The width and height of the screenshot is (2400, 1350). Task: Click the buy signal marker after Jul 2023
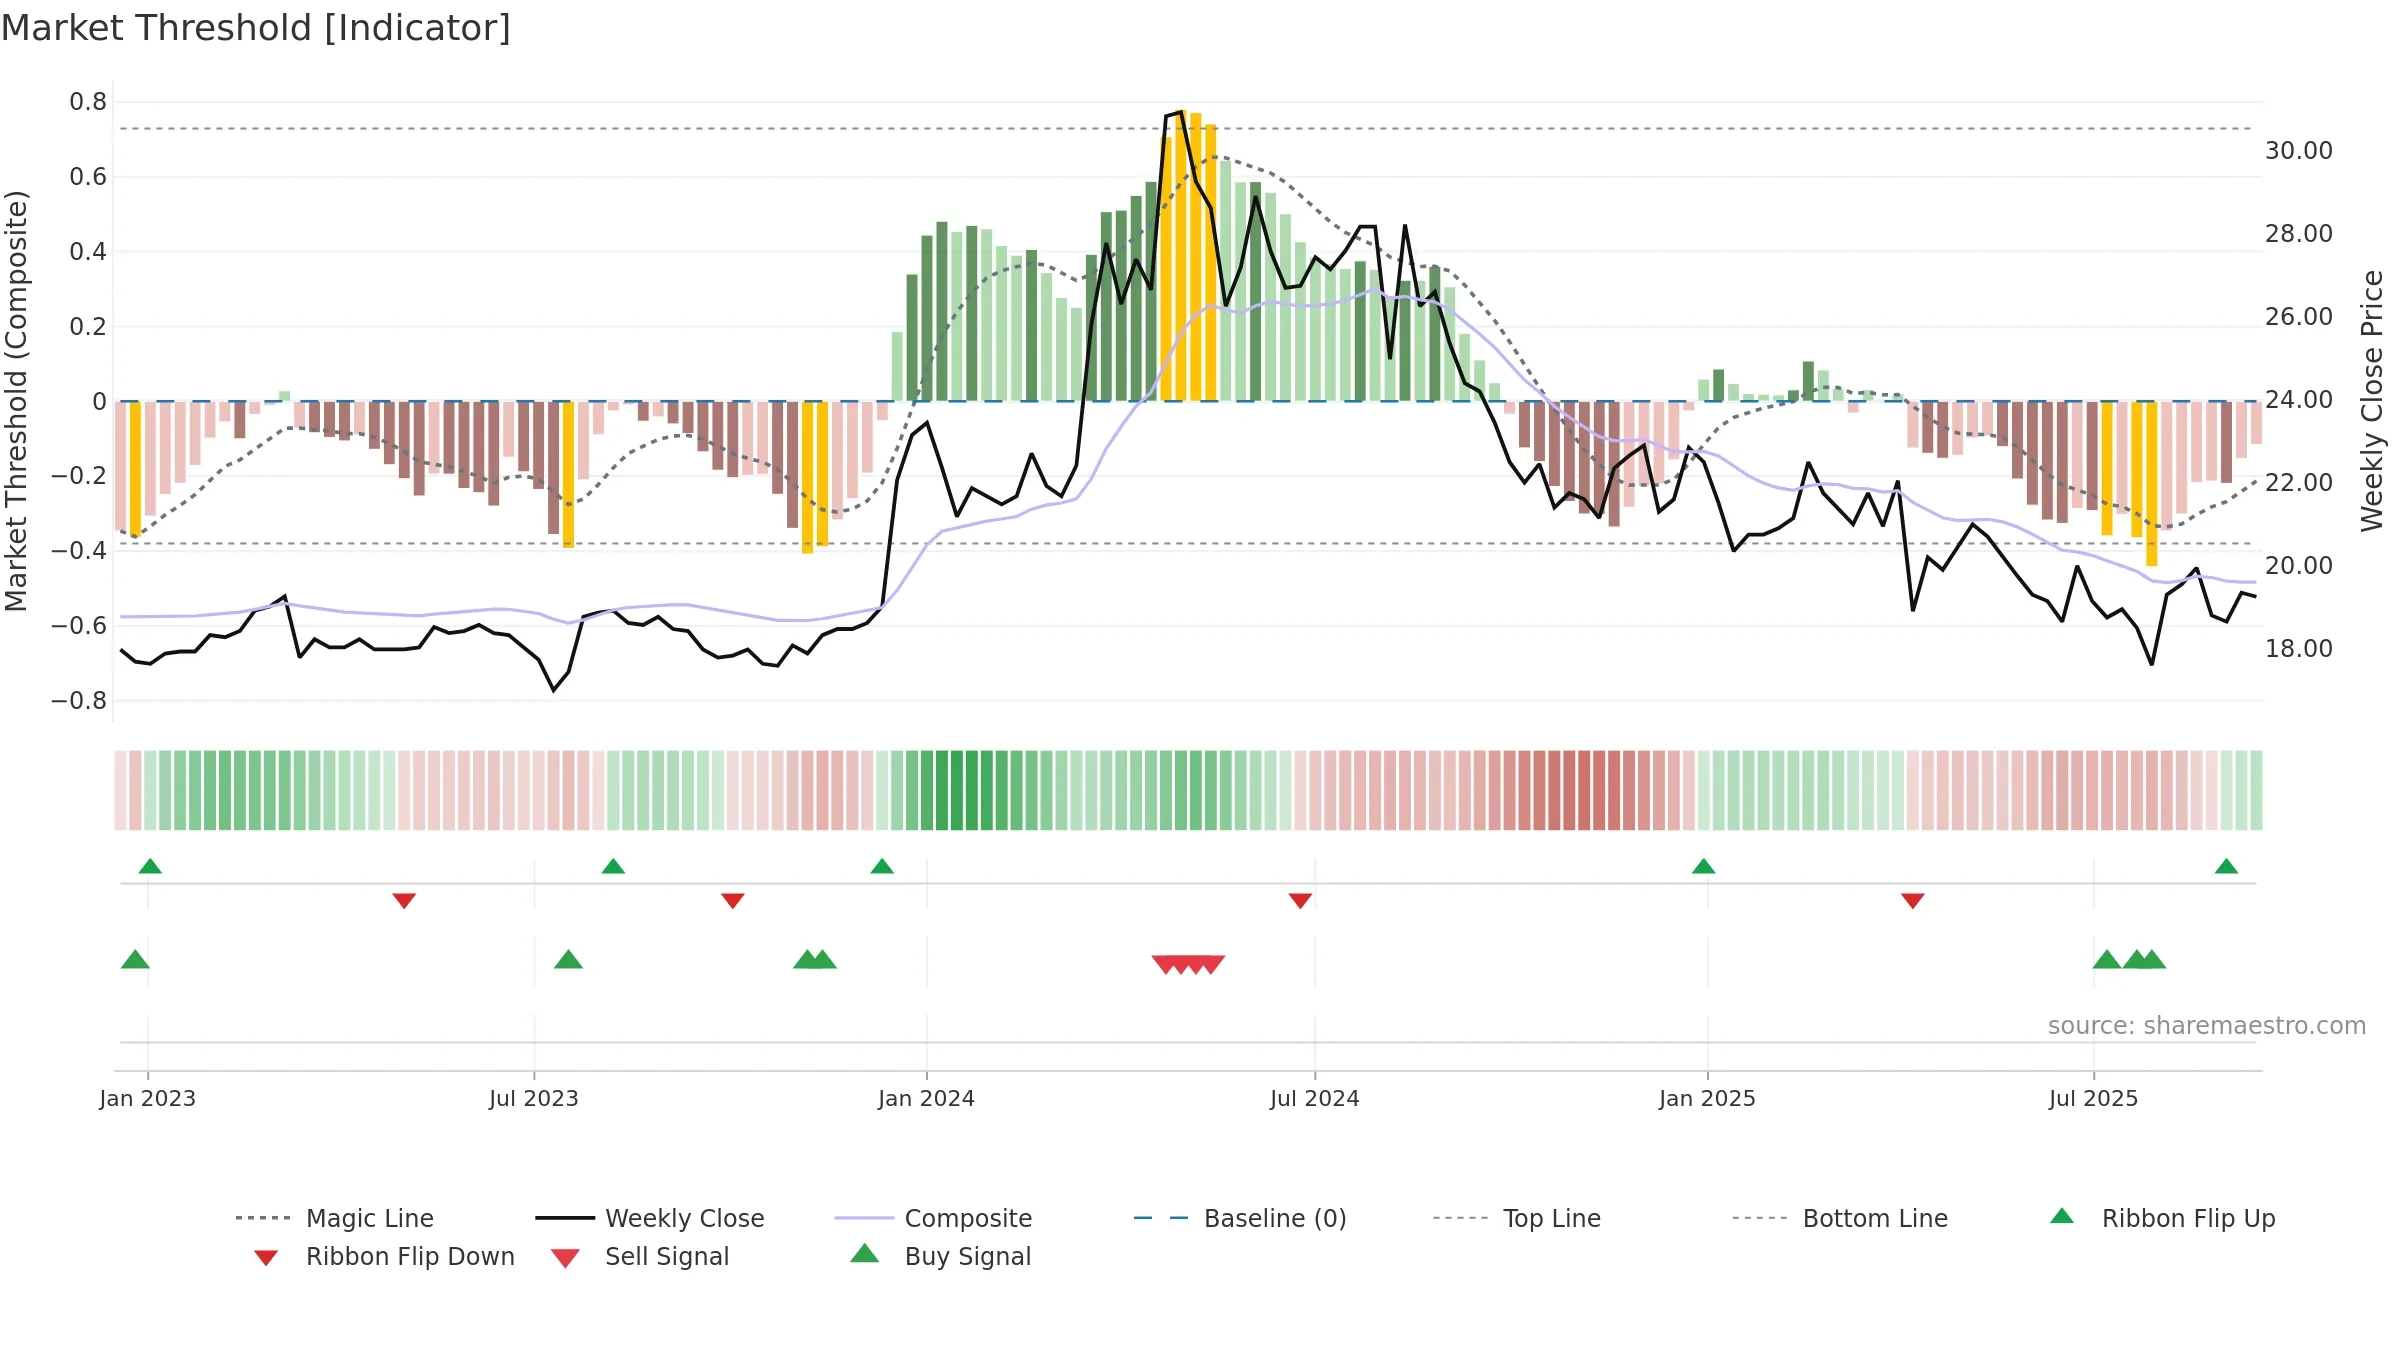(x=568, y=959)
